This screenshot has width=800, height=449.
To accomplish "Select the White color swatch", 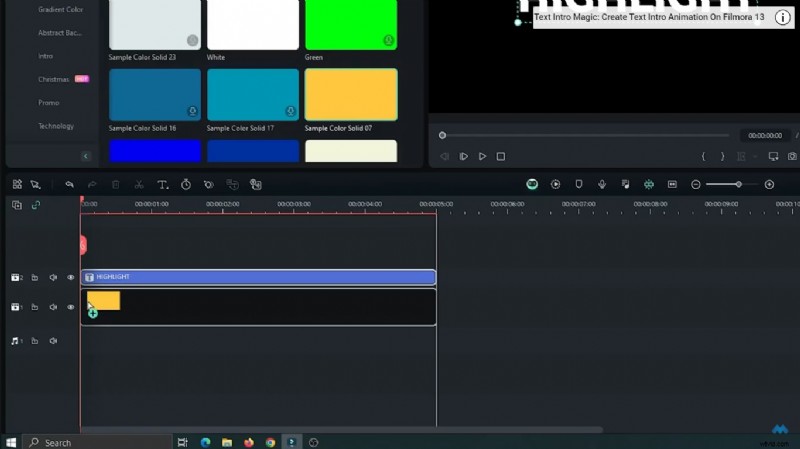I will point(253,24).
